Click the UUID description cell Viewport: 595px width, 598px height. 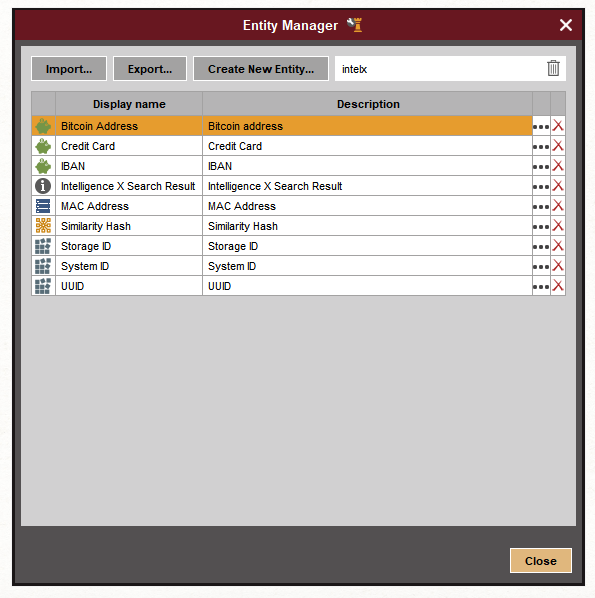(367, 286)
